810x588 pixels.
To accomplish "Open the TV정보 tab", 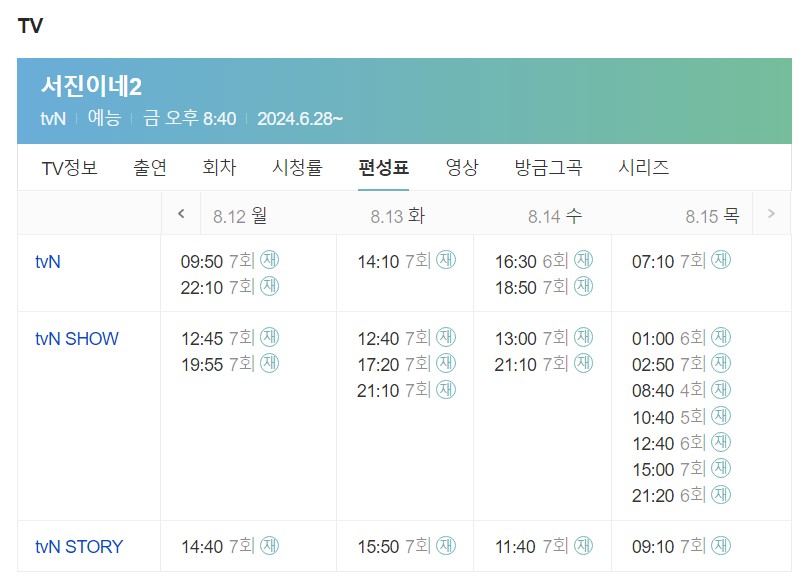I will (70, 167).
